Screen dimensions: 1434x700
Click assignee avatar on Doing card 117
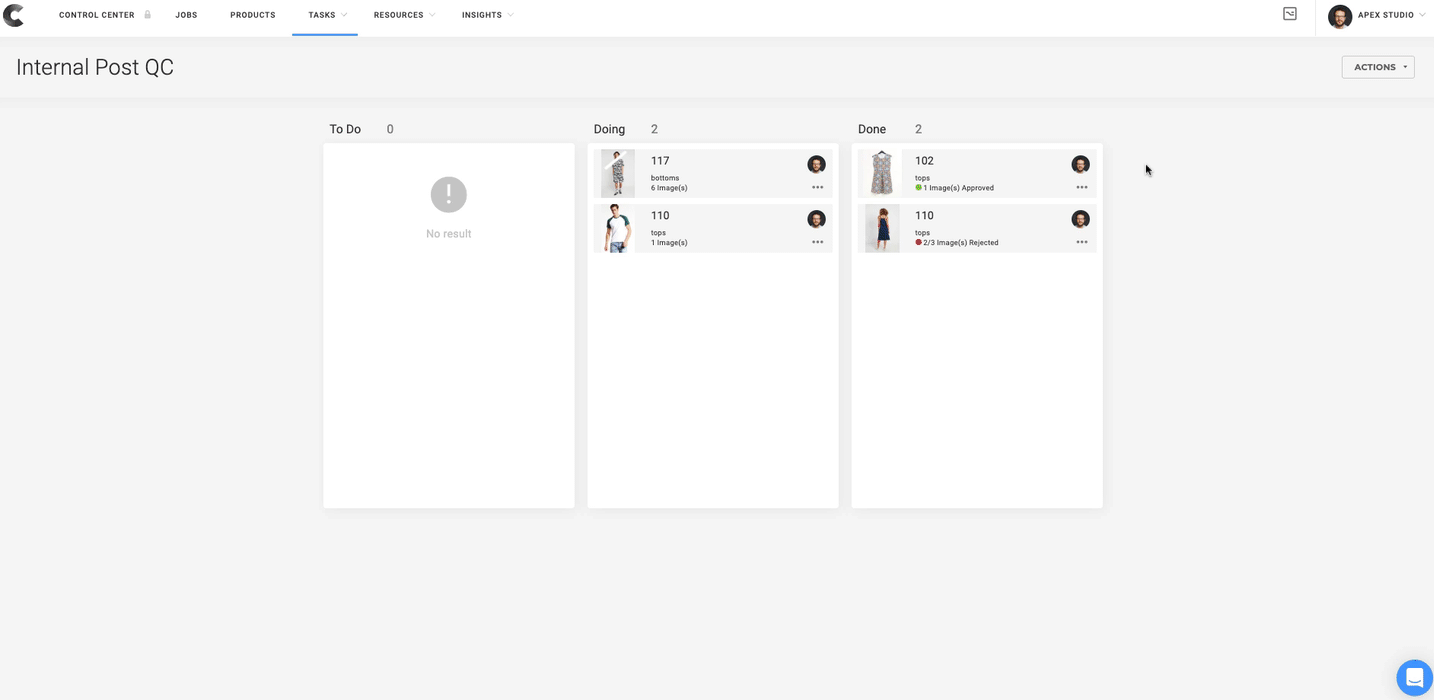816,165
